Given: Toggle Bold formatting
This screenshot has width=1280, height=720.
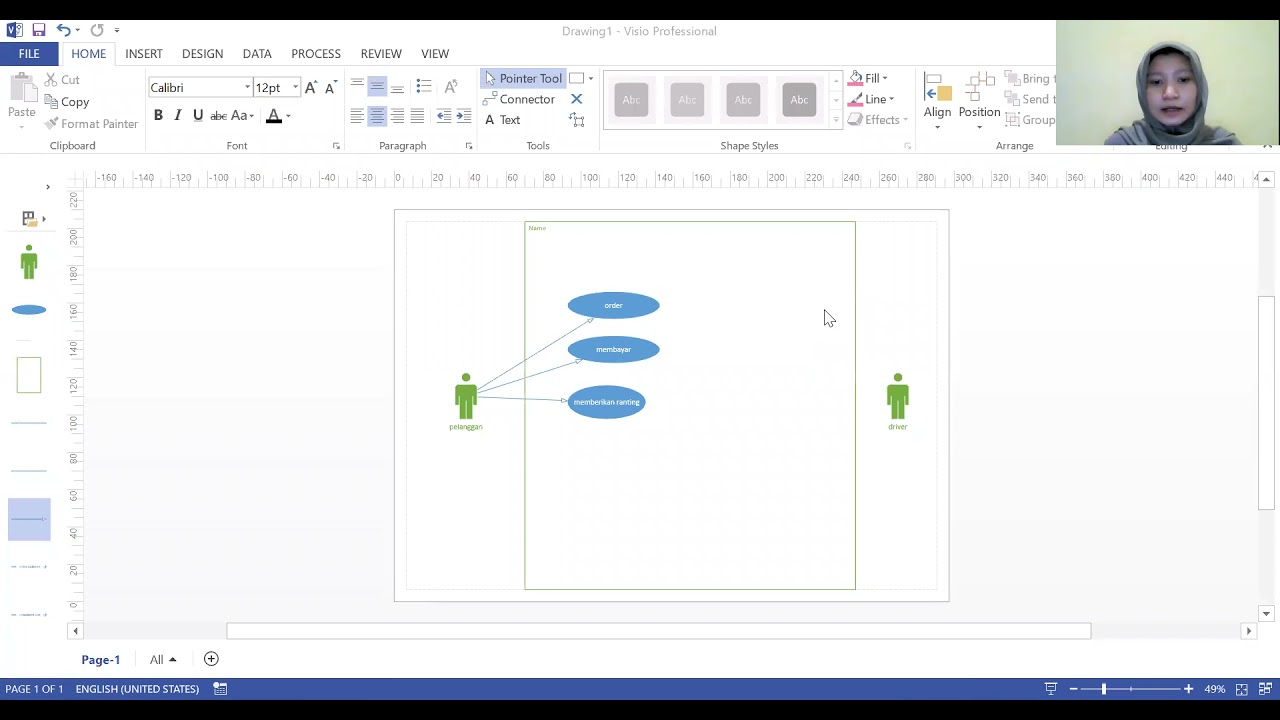Looking at the screenshot, I should [158, 116].
